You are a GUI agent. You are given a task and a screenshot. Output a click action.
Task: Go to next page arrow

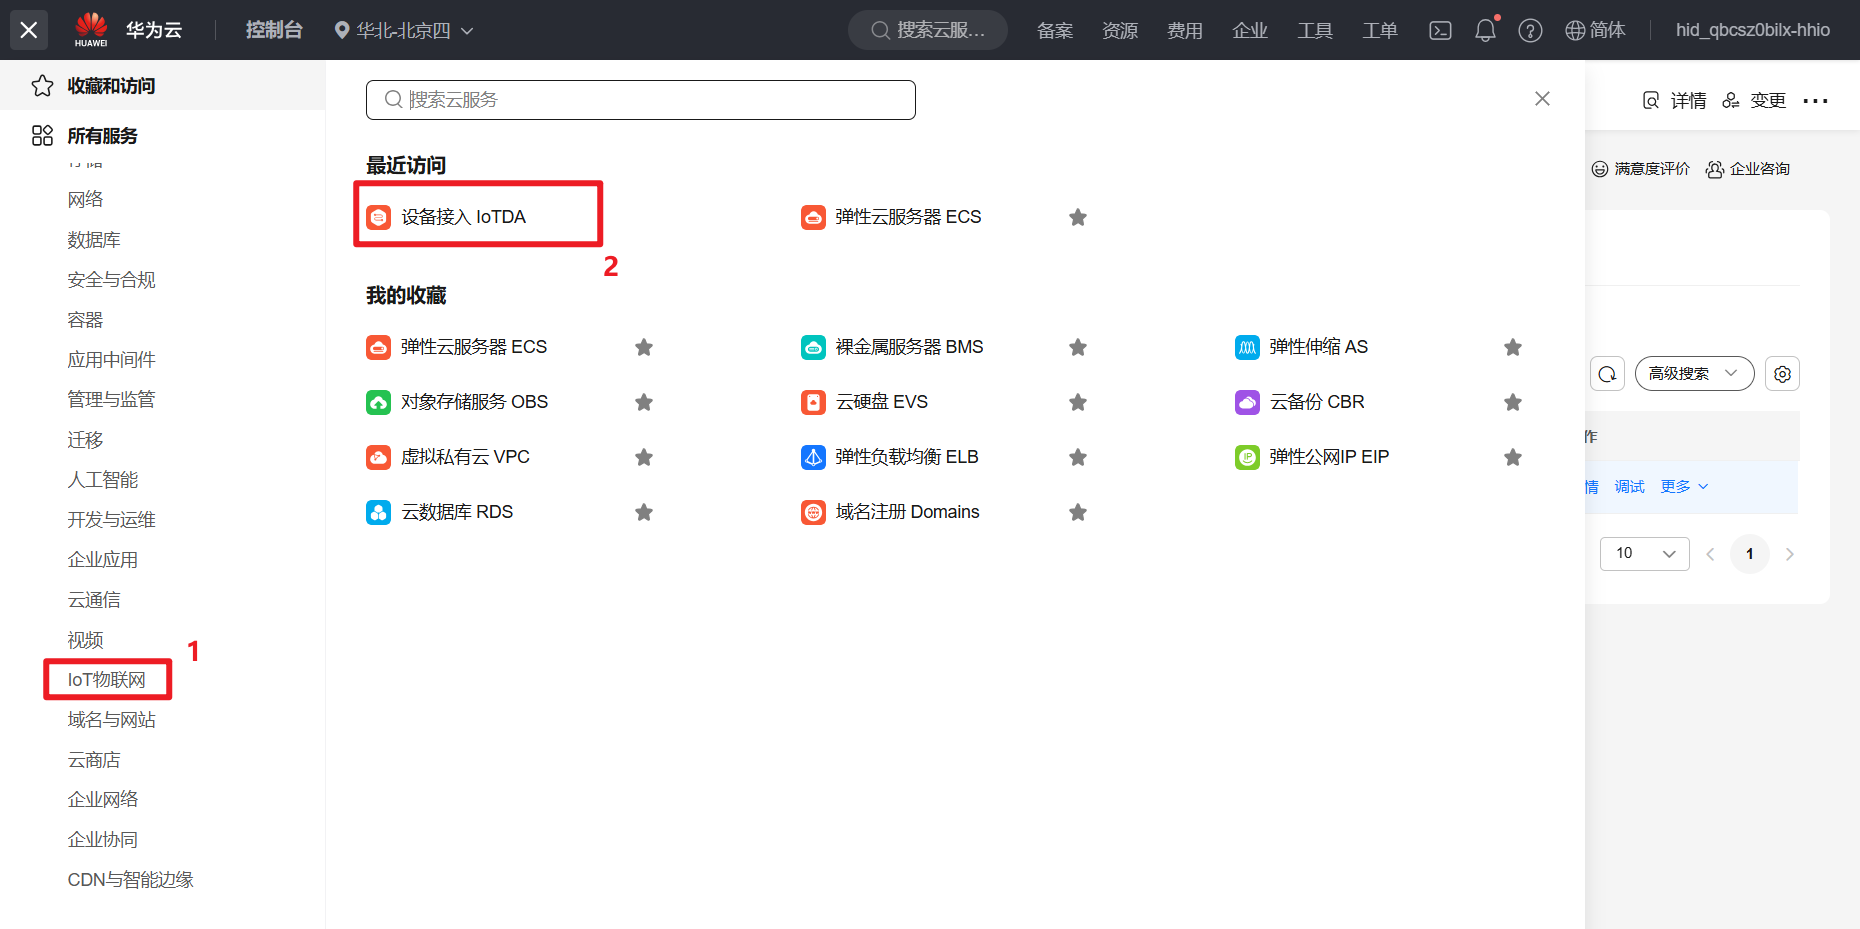click(1790, 554)
